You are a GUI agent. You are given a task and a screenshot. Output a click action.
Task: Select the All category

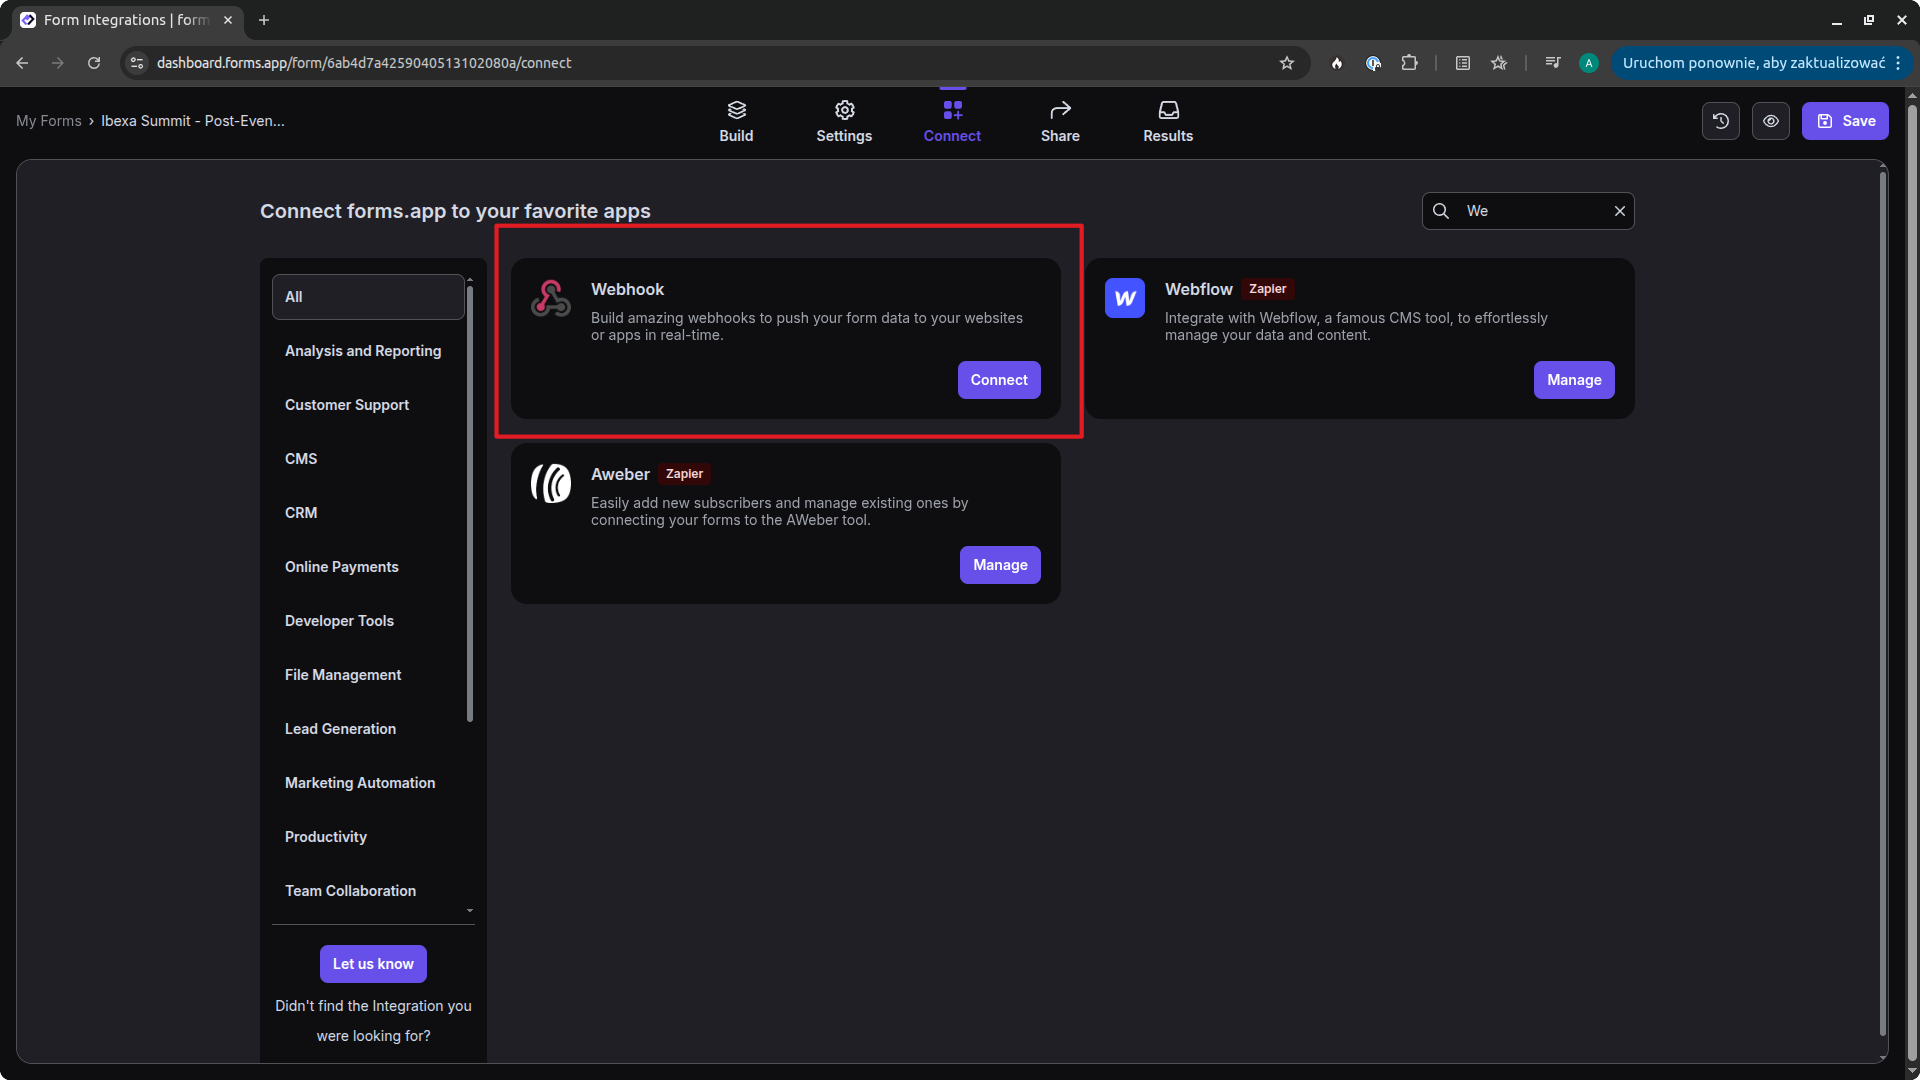(x=368, y=297)
